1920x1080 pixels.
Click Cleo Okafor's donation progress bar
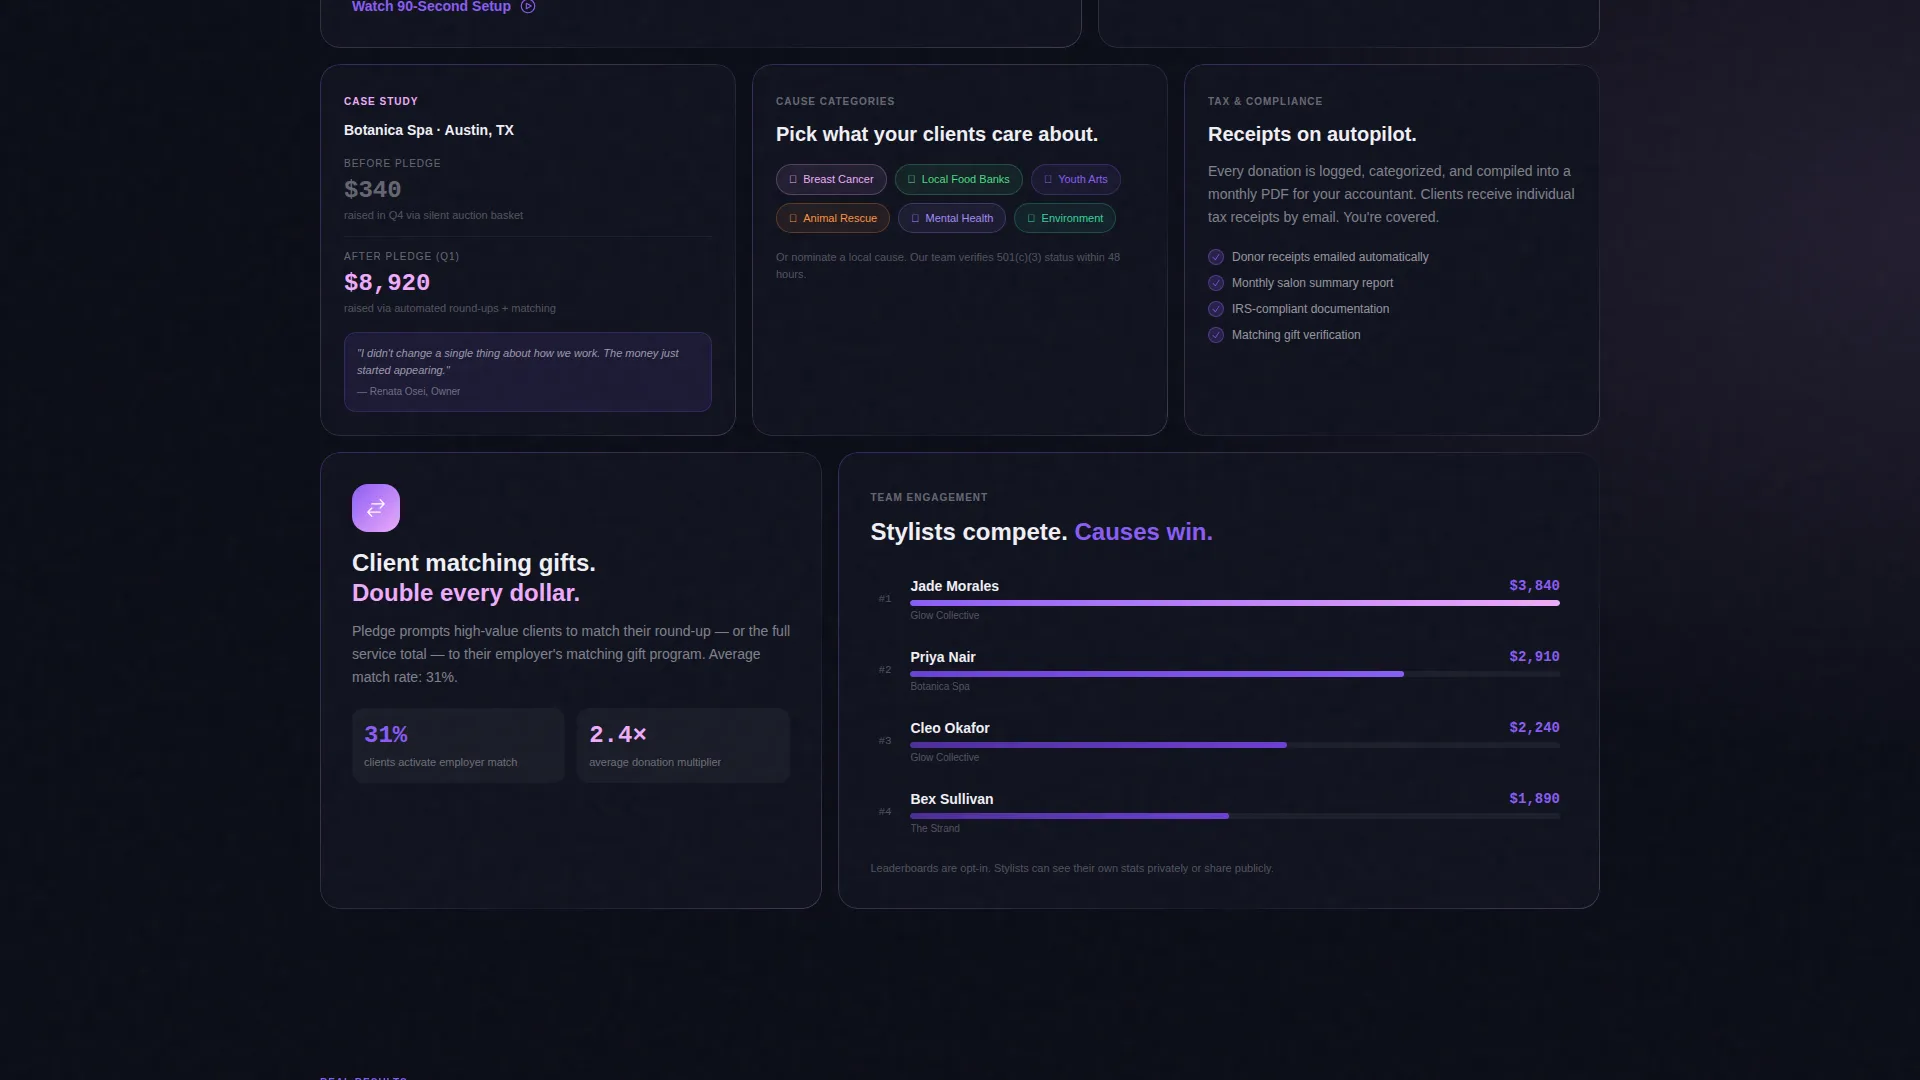[x=1235, y=746]
